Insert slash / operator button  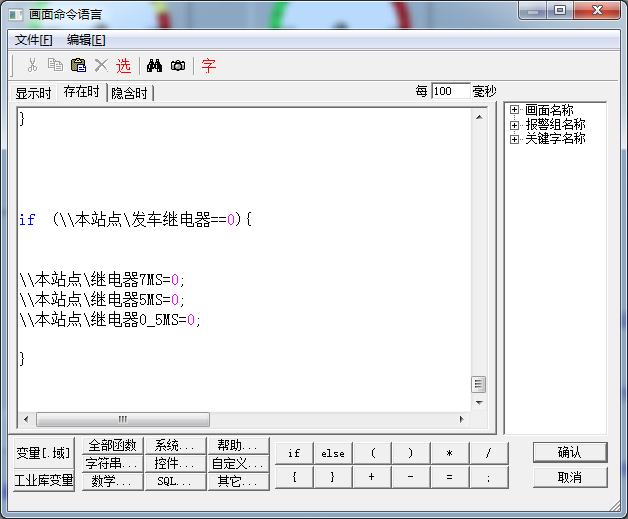point(489,453)
